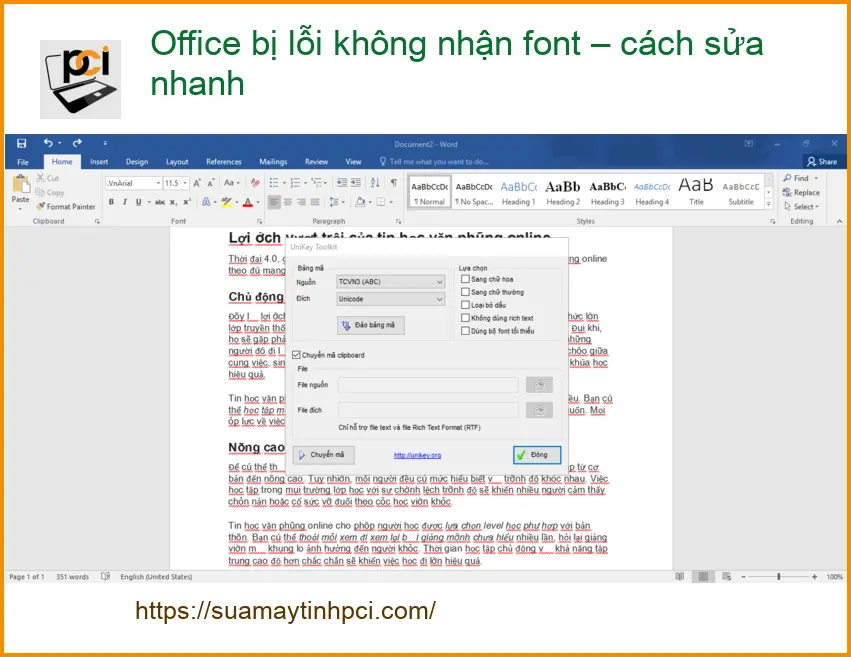Clear all formatting
Screen dimensions: 851x657
[255, 183]
